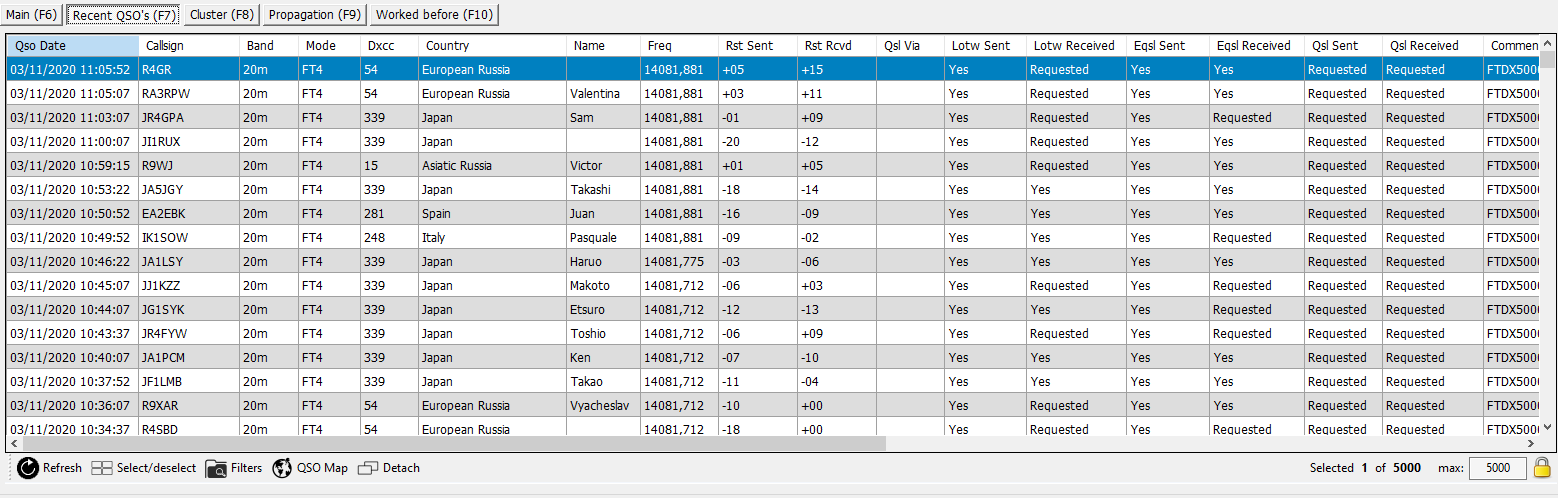Select callsign R9XAR
The image size is (1558, 498).
click(162, 406)
